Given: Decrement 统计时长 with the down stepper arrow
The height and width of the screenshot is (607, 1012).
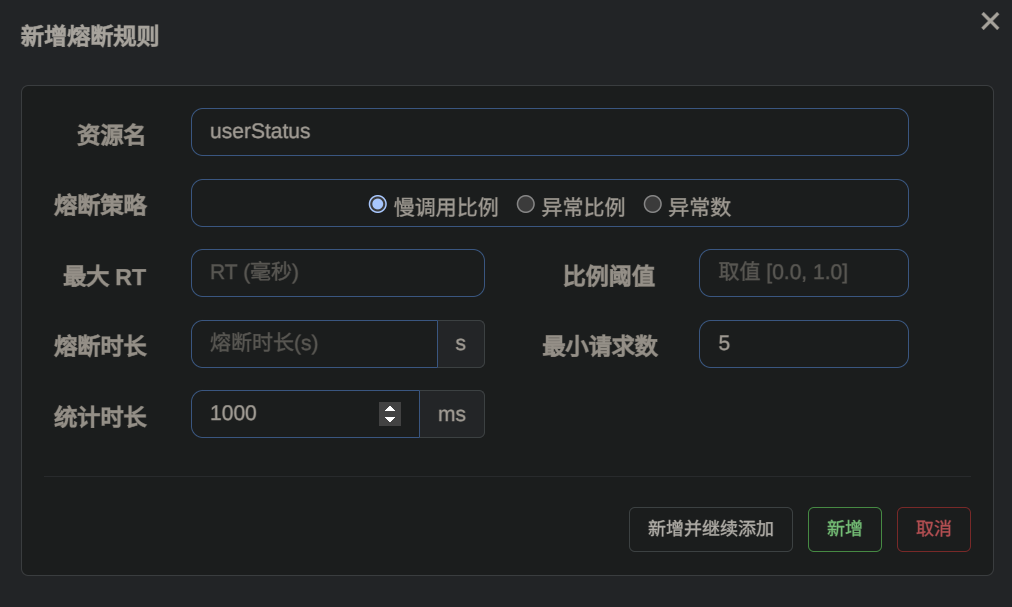Looking at the screenshot, I should [390, 420].
